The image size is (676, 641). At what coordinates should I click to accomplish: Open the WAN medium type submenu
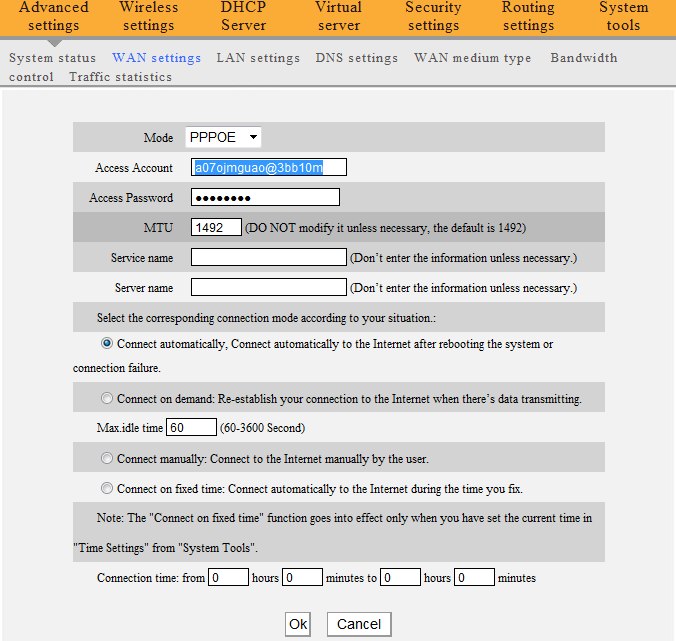click(x=473, y=58)
